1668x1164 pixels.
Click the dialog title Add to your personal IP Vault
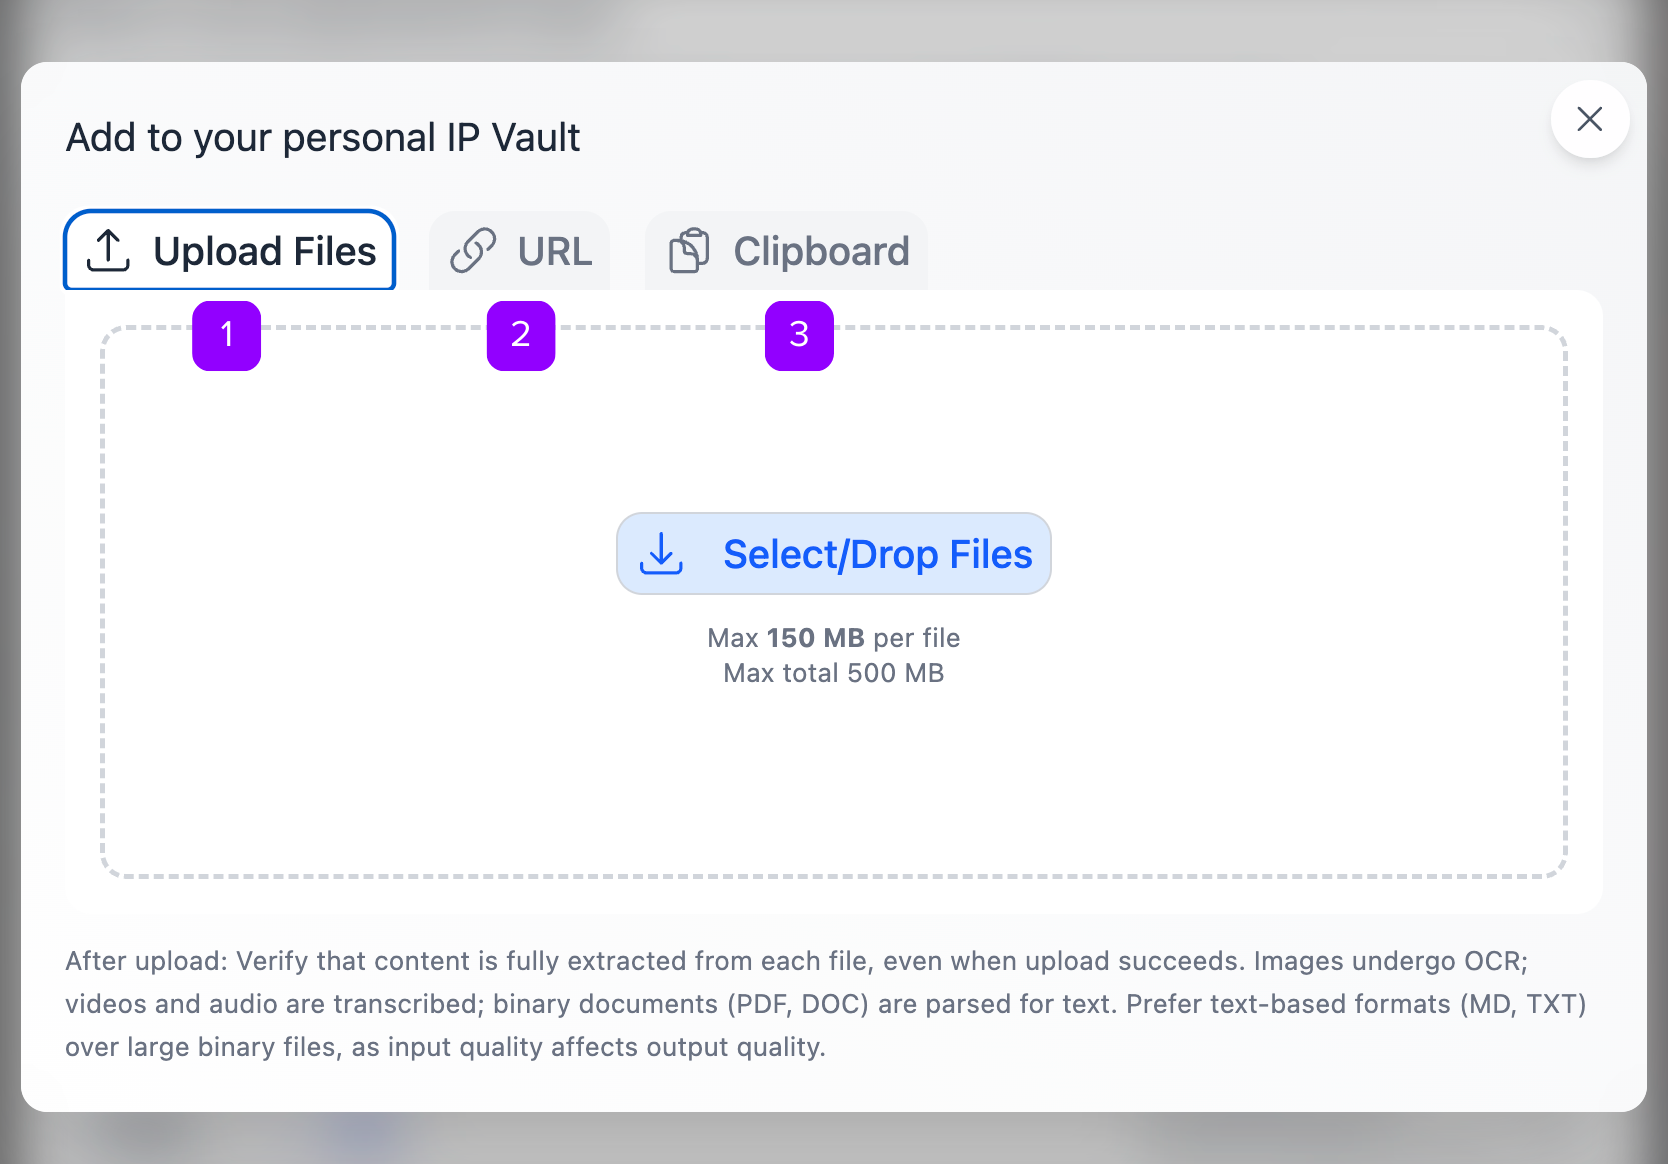pos(322,137)
